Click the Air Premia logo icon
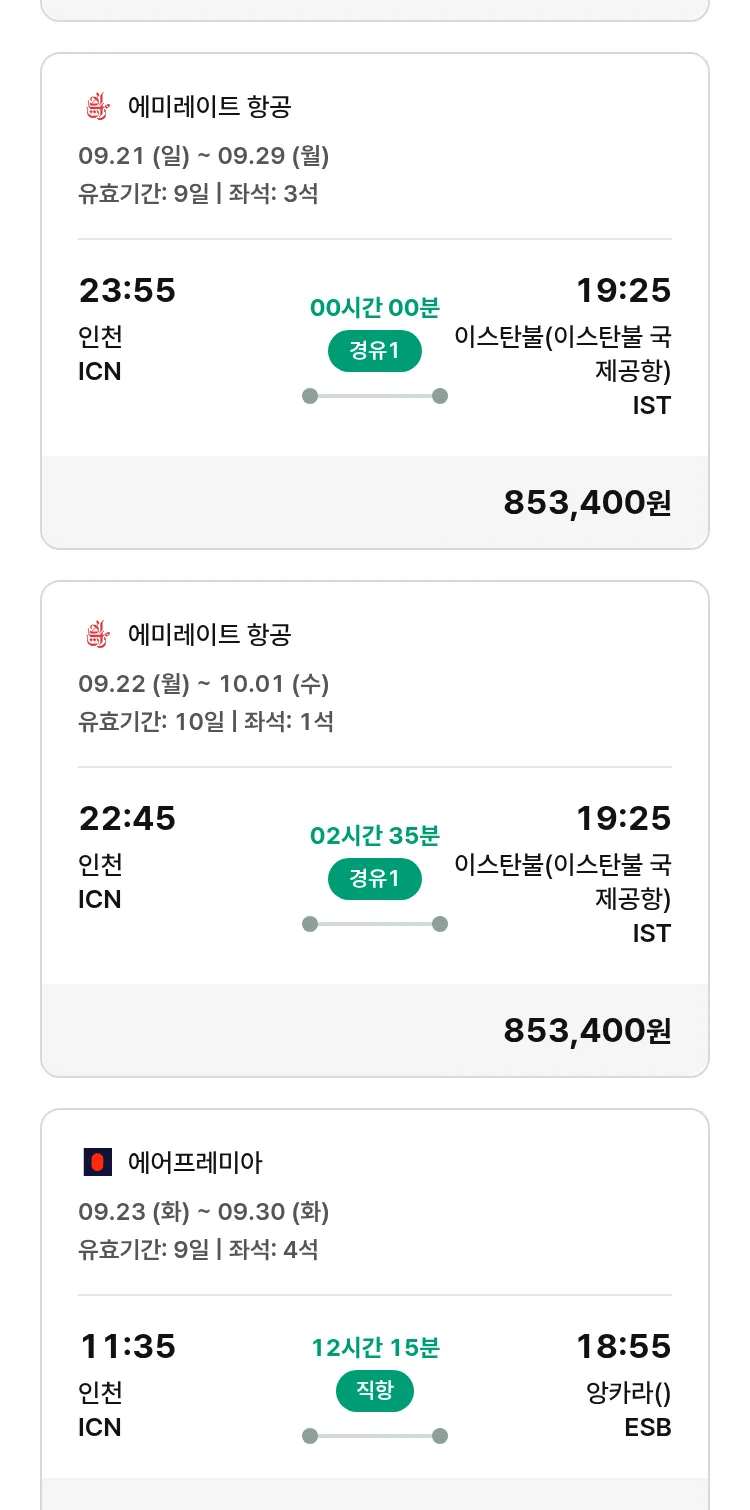Screen dimensions: 750x1510 (97, 1162)
